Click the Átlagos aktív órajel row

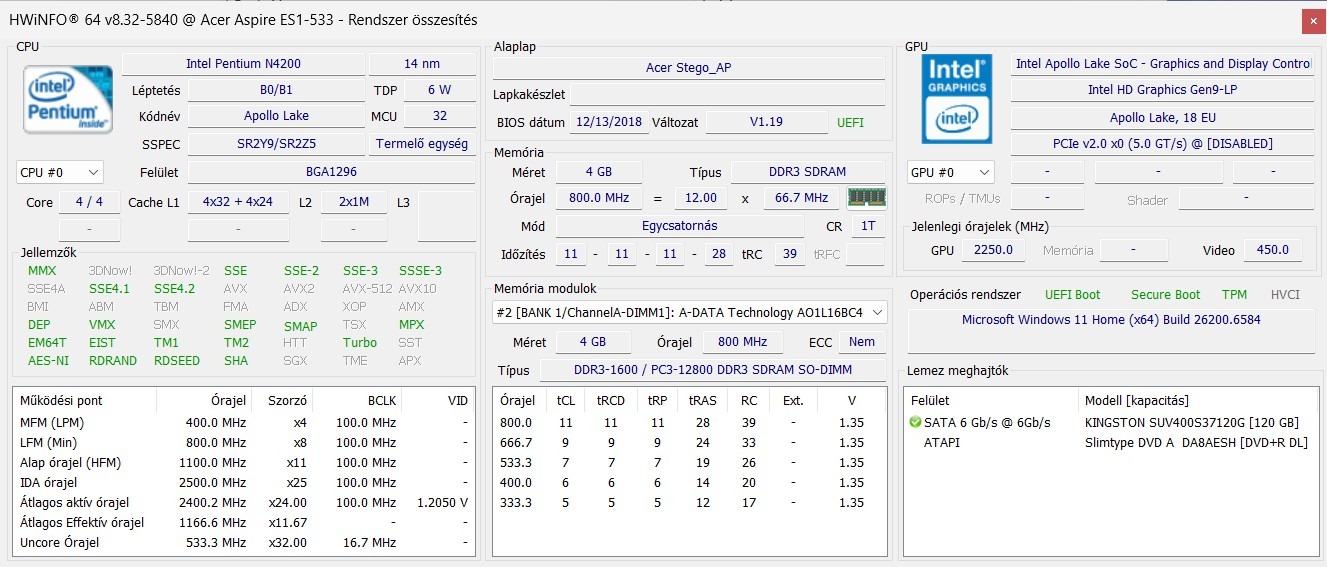[244, 502]
